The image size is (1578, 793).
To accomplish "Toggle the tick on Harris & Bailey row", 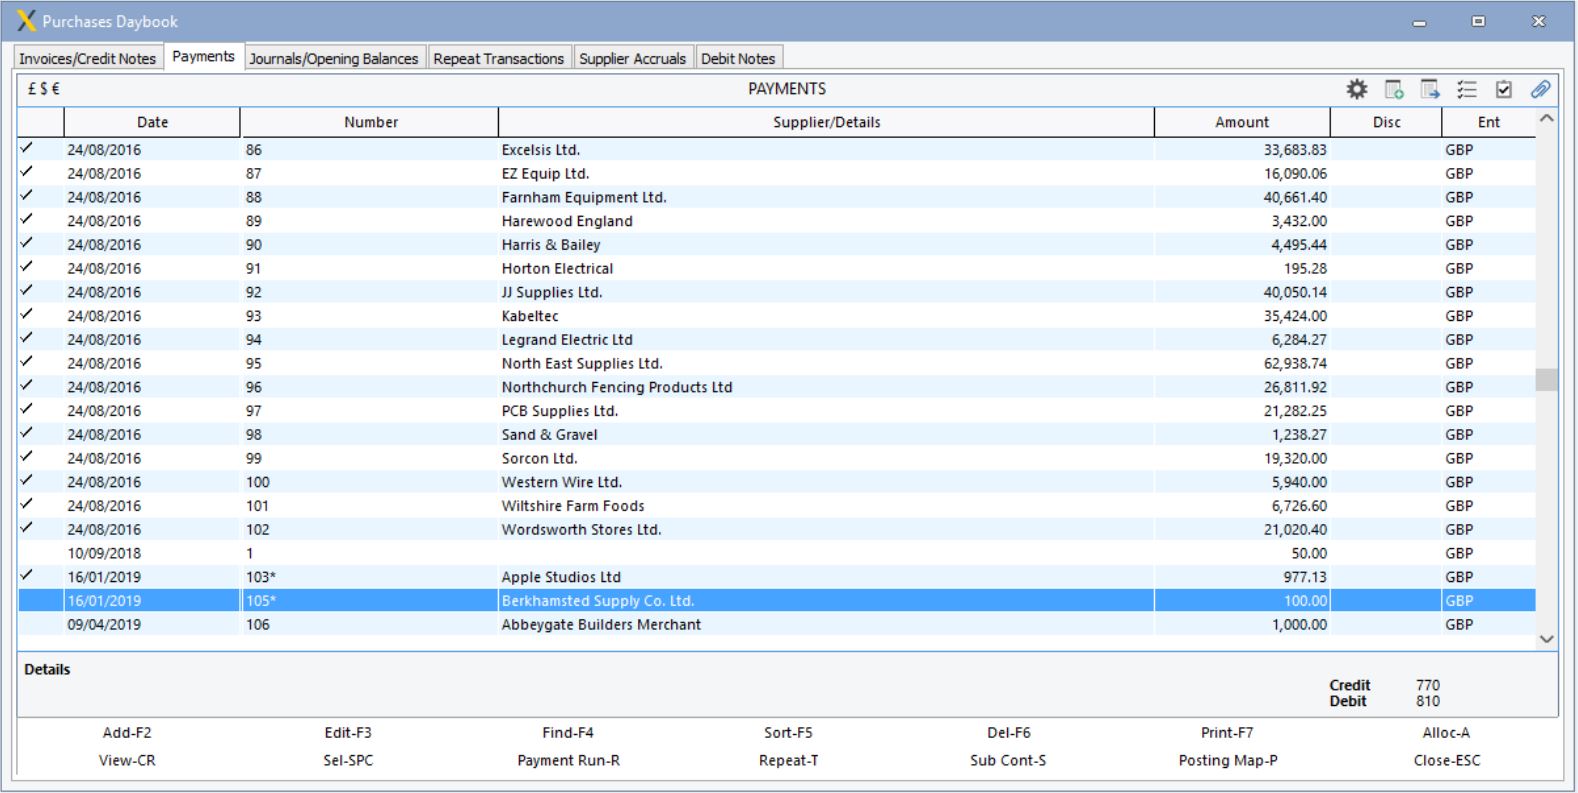I will pos(27,243).
